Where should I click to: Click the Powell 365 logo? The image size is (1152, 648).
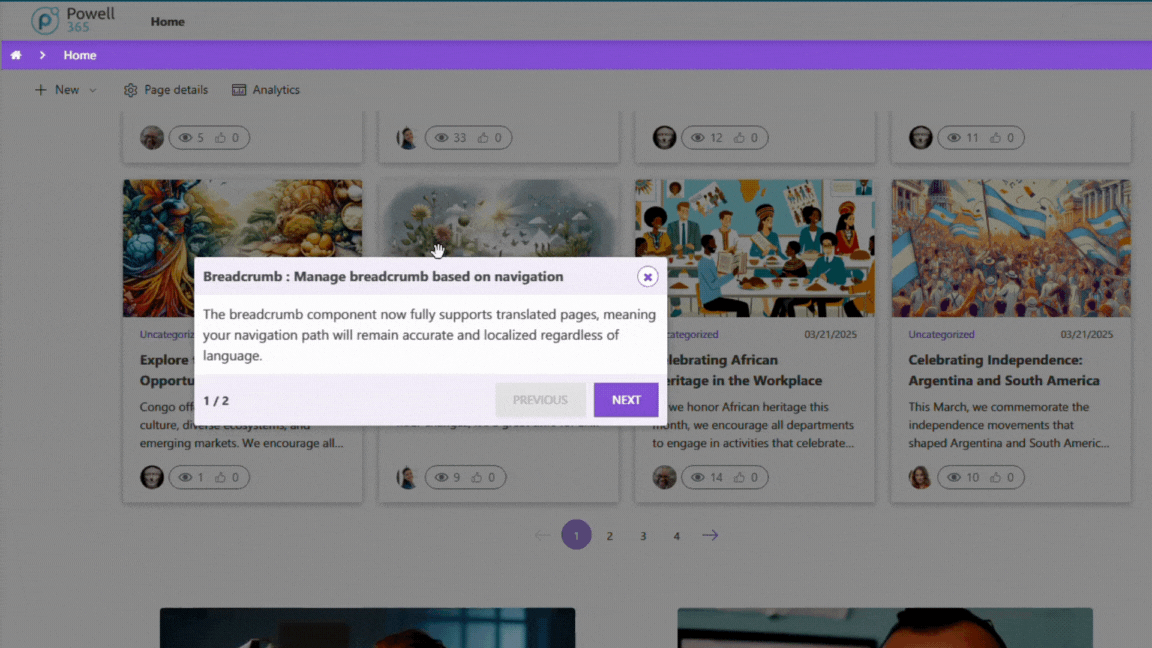click(73, 20)
